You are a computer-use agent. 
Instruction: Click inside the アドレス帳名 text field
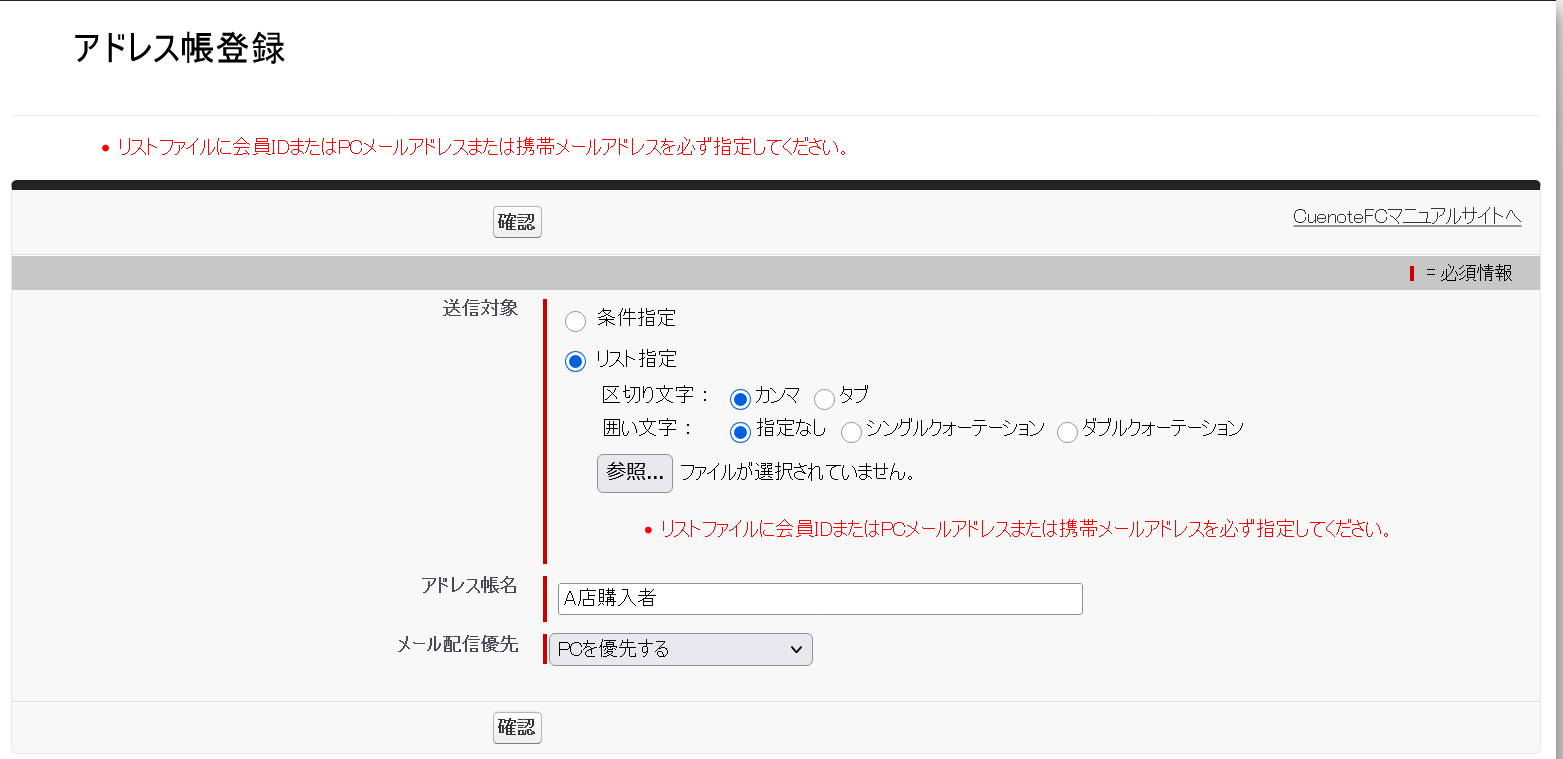(x=819, y=598)
